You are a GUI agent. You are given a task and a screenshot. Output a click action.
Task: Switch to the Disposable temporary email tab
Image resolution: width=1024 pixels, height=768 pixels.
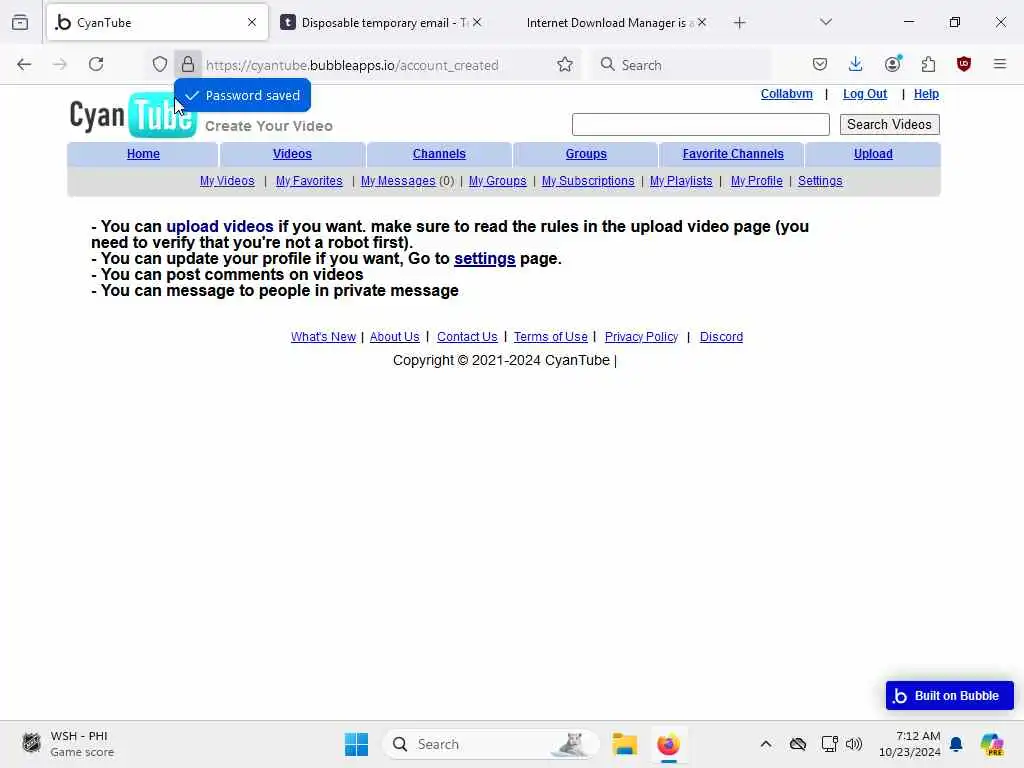(382, 23)
